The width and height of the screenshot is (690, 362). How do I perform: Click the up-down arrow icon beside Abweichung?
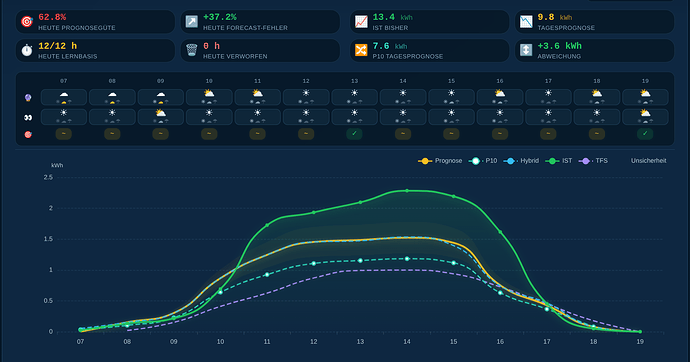pyautogui.click(x=526, y=50)
